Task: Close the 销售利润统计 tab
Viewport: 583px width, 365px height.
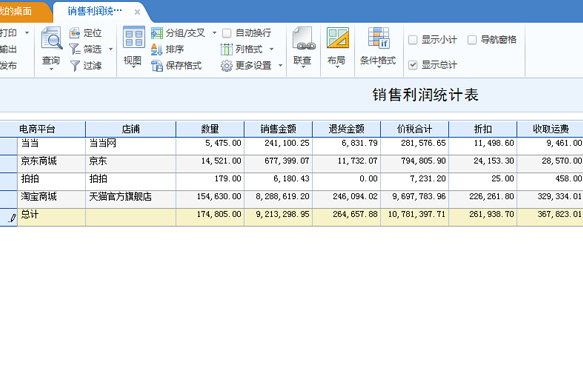Action: [x=137, y=12]
